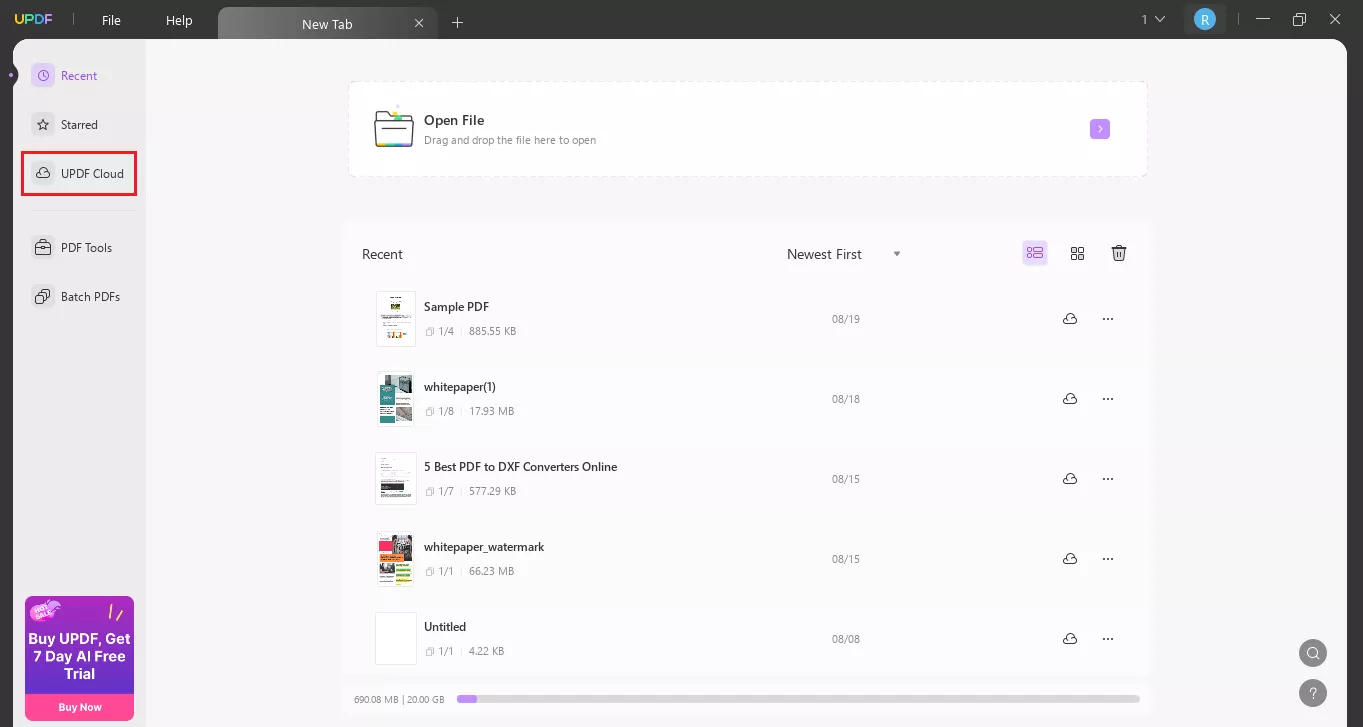Open more options for whitepaper(1)
This screenshot has width=1363, height=727.
tap(1108, 399)
